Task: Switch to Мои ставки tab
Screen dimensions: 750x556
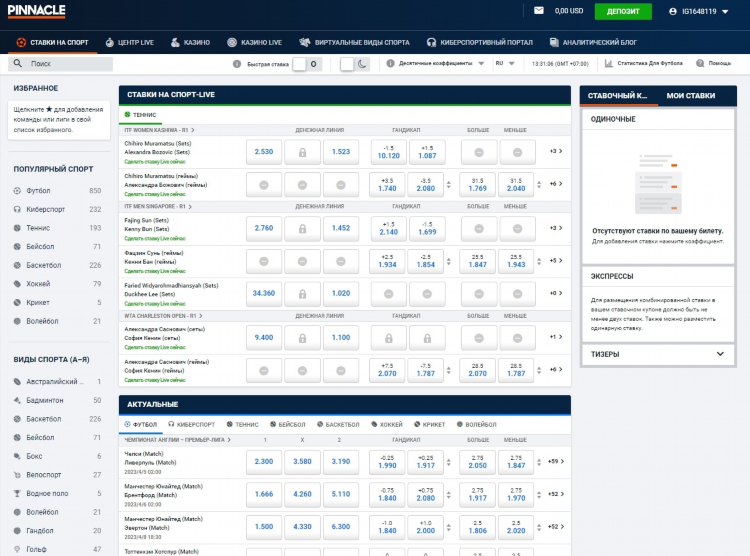Action: 691,96
